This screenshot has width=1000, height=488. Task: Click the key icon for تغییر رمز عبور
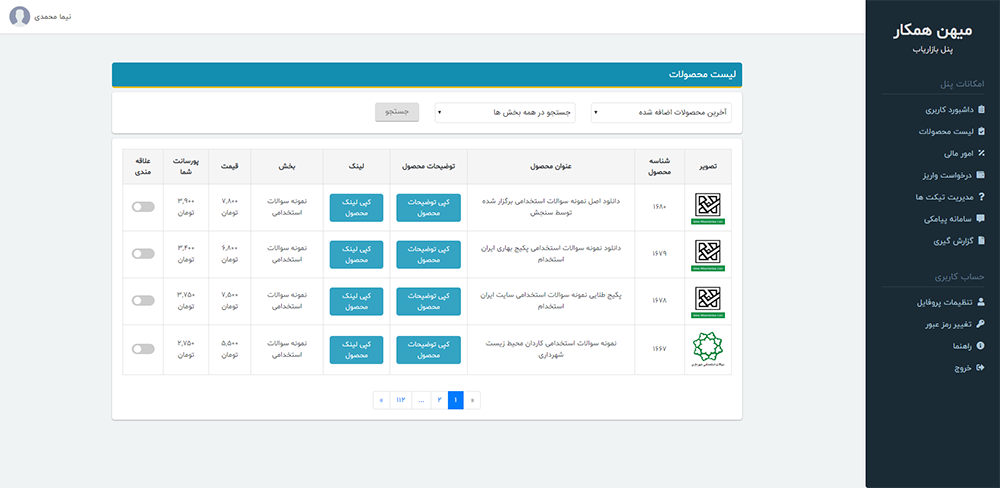981,324
